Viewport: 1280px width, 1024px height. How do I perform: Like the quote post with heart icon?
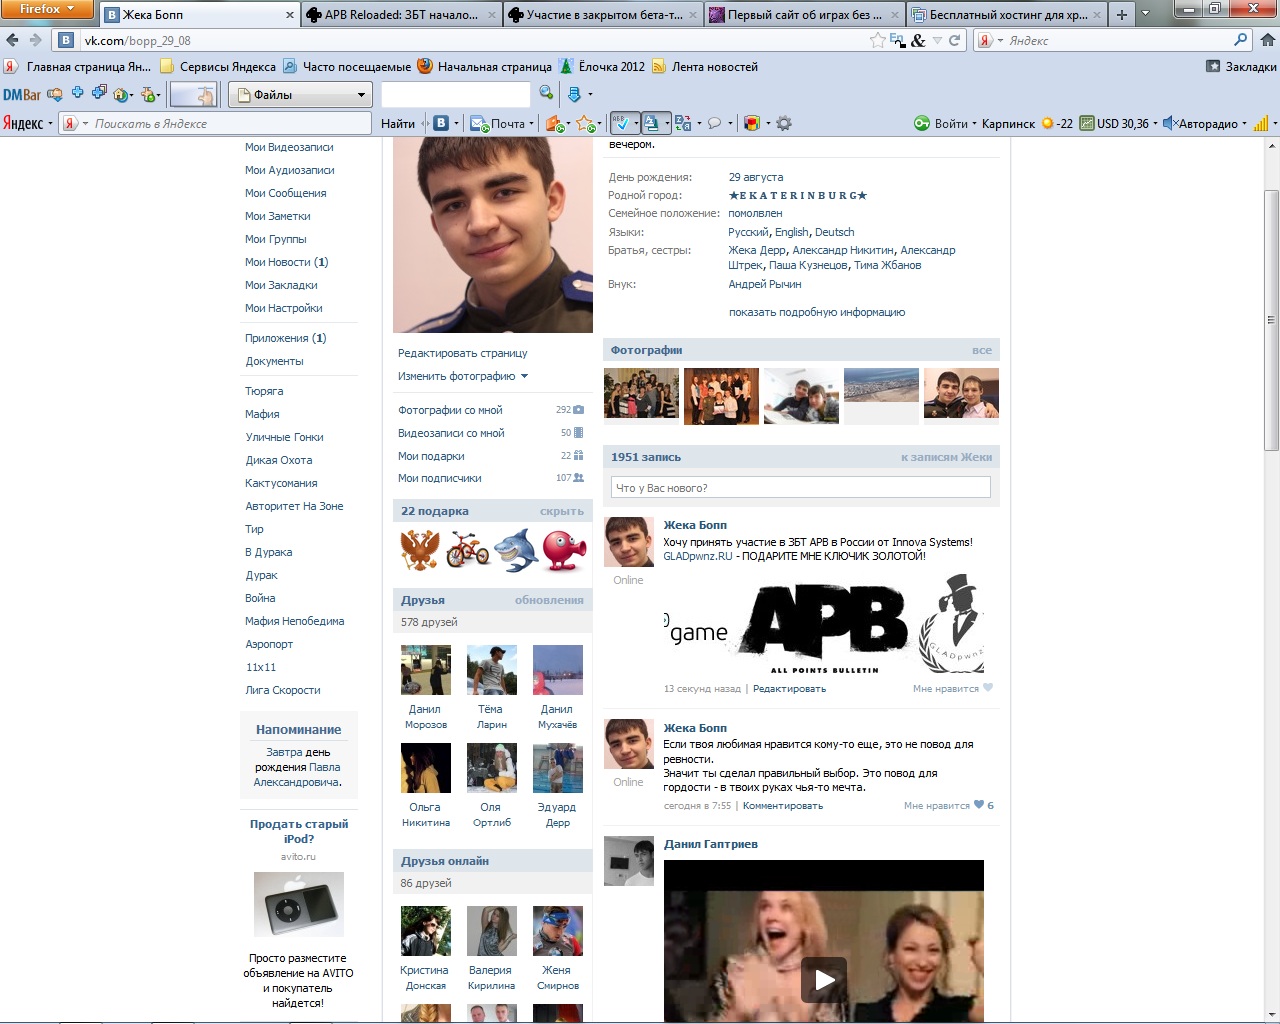[978, 805]
